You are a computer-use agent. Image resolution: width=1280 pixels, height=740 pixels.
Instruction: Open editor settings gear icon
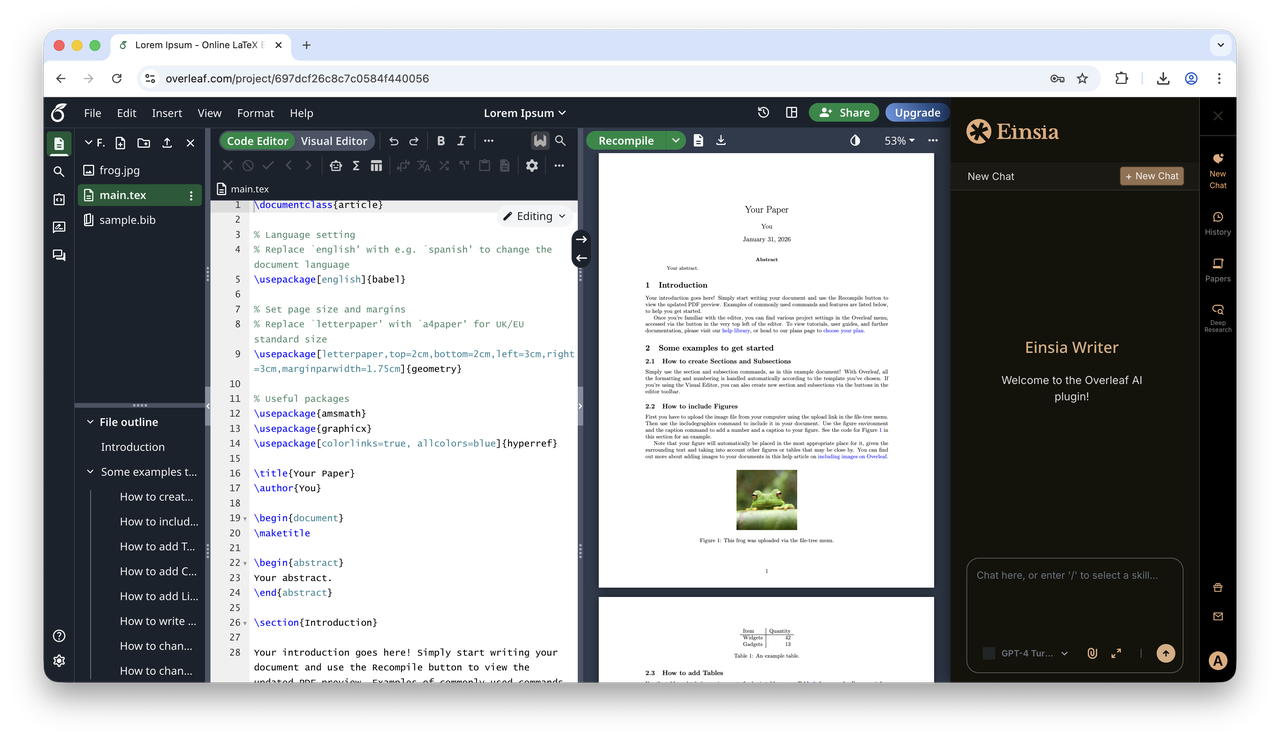(x=531, y=165)
